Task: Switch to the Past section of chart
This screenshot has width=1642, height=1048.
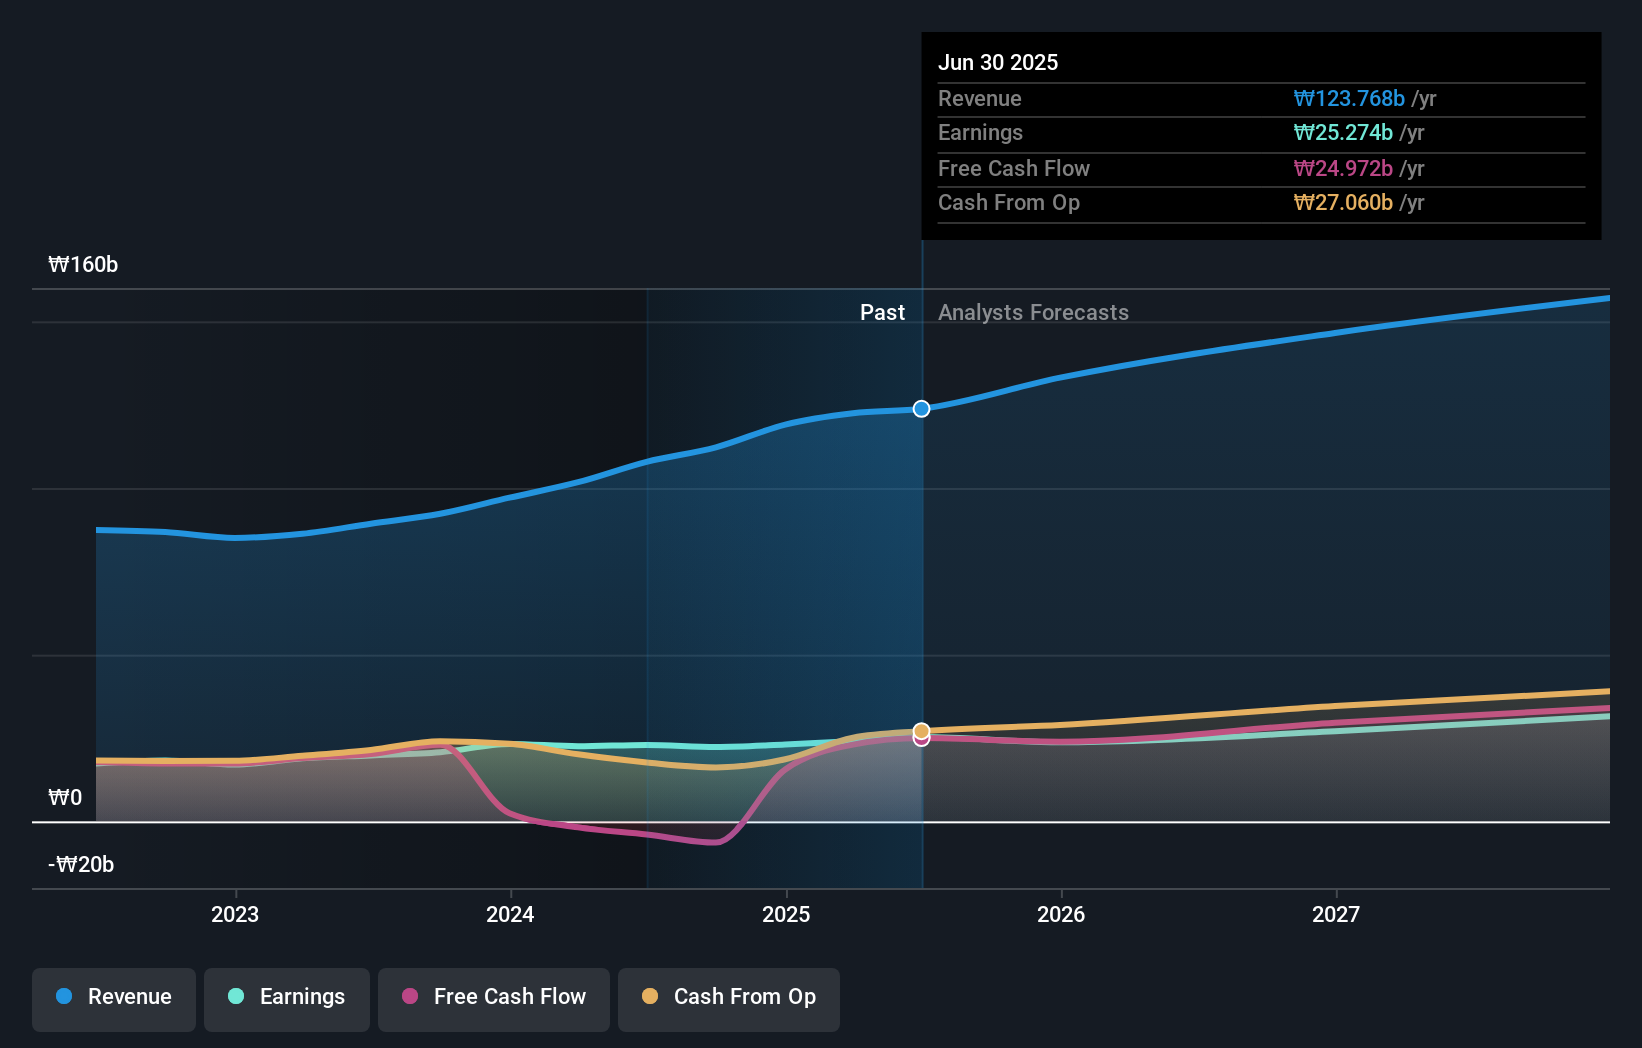Action: (882, 312)
